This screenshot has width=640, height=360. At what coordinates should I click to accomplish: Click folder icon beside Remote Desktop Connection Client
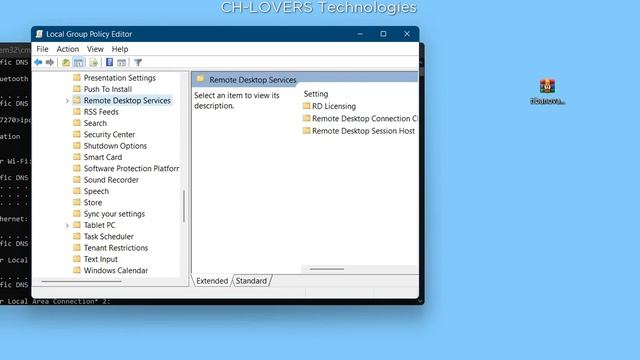[x=307, y=118]
